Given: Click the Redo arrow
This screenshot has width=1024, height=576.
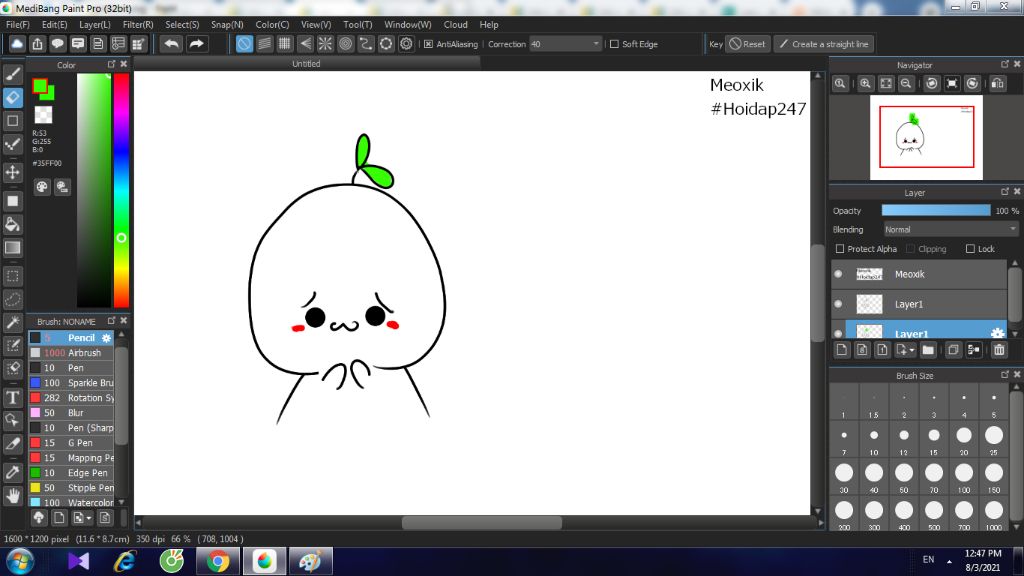Looking at the screenshot, I should (196, 44).
